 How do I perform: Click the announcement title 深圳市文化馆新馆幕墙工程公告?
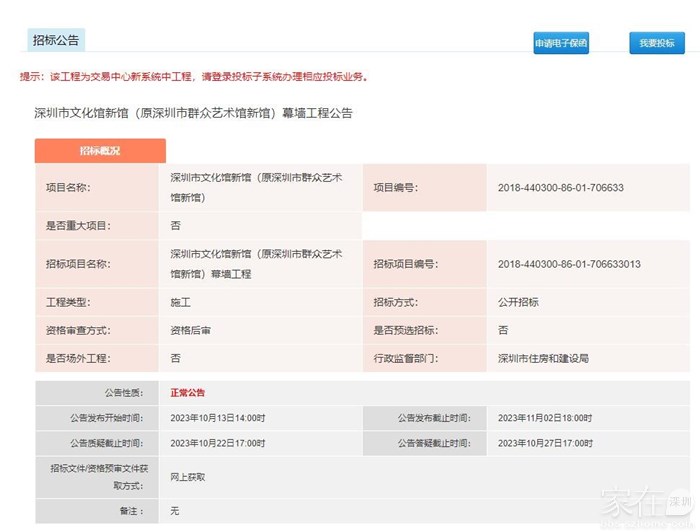(193, 113)
